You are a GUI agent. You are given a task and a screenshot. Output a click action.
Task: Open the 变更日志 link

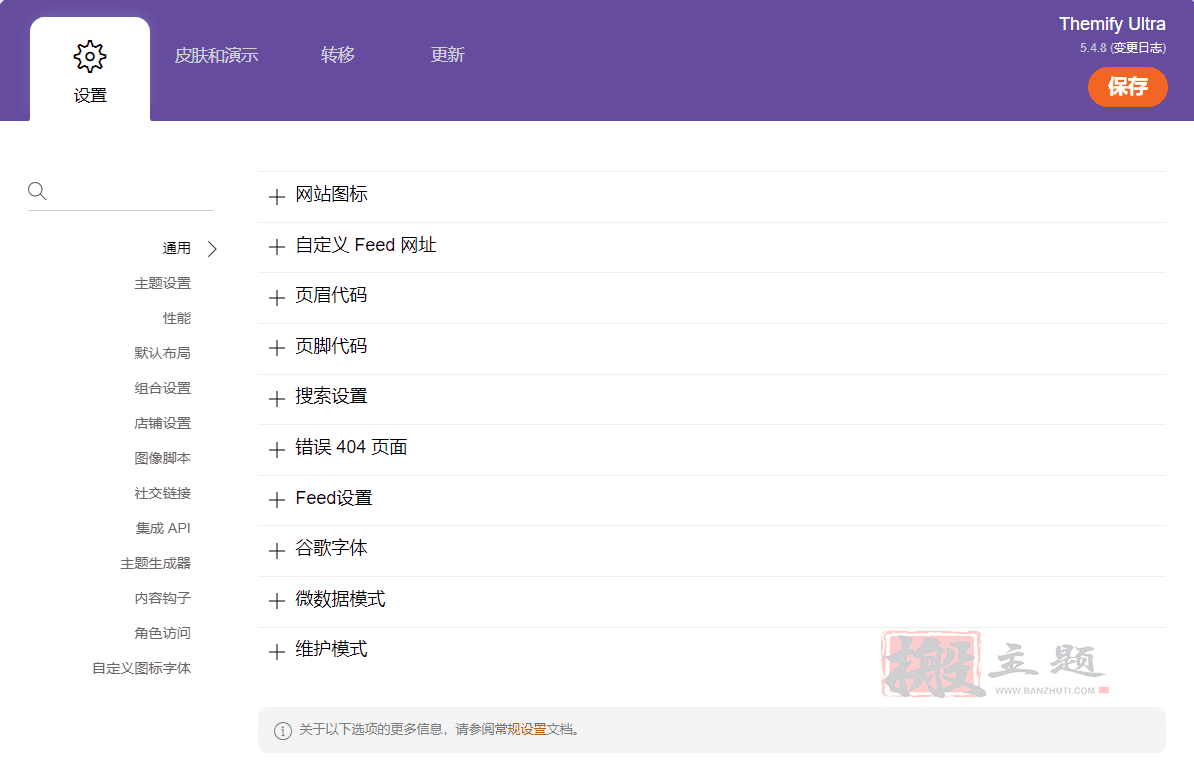(1138, 48)
